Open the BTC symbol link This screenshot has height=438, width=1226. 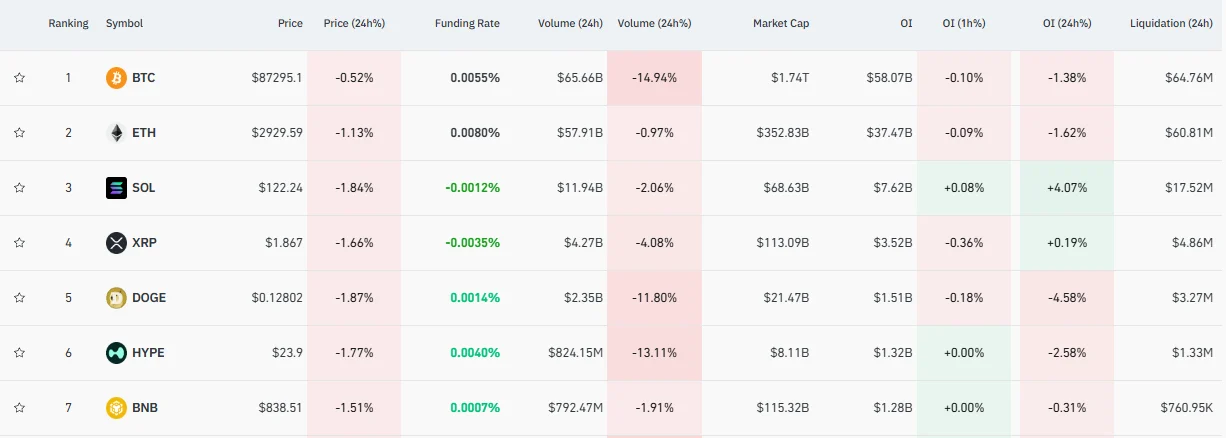(143, 78)
